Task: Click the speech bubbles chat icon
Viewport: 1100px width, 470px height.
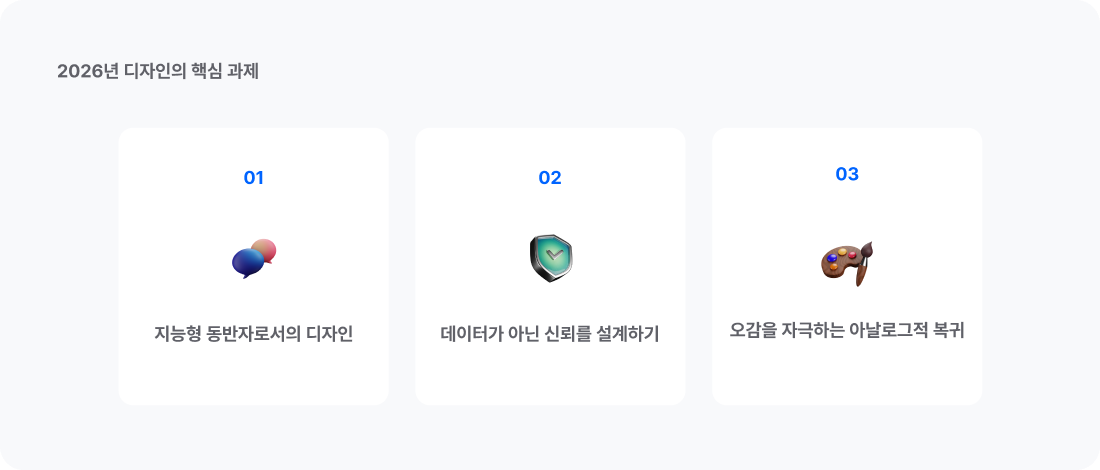Action: pos(253,259)
